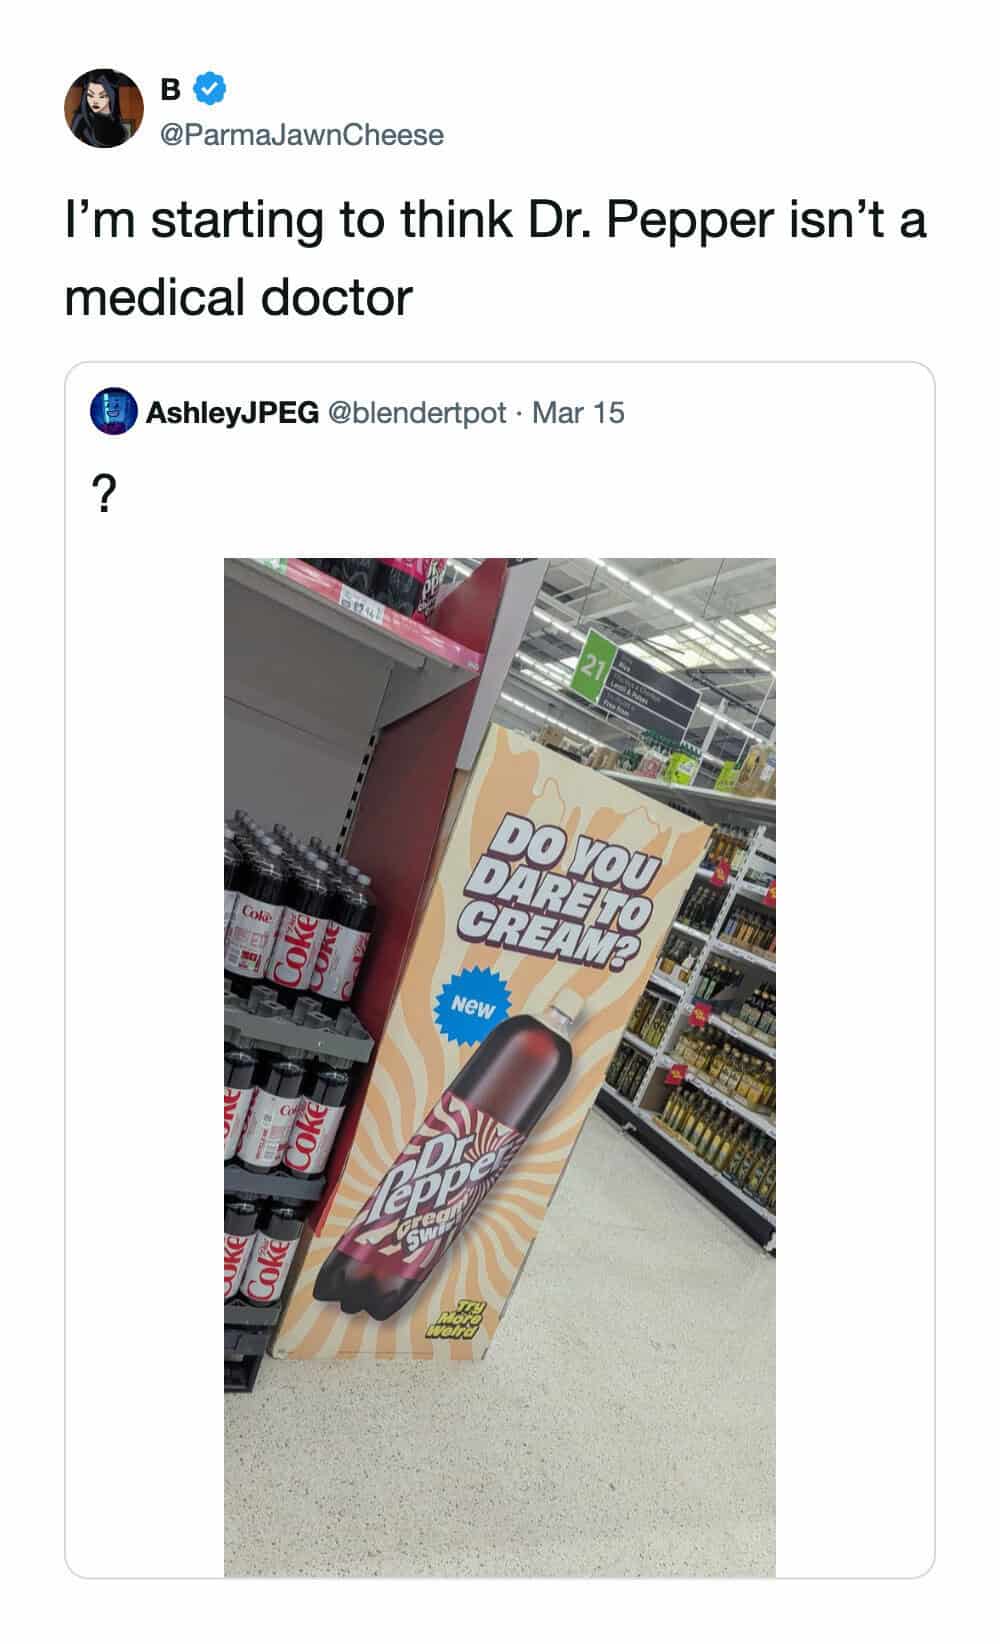Image resolution: width=1000 pixels, height=1644 pixels.
Task: Open the AshleyJPEG display name
Action: click(x=232, y=412)
